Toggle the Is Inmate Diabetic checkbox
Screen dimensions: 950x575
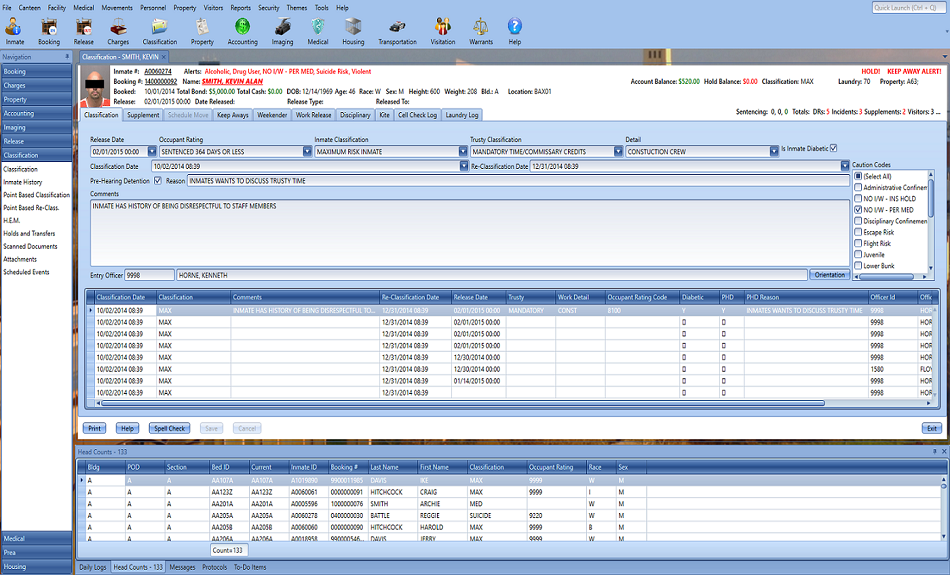click(x=834, y=149)
